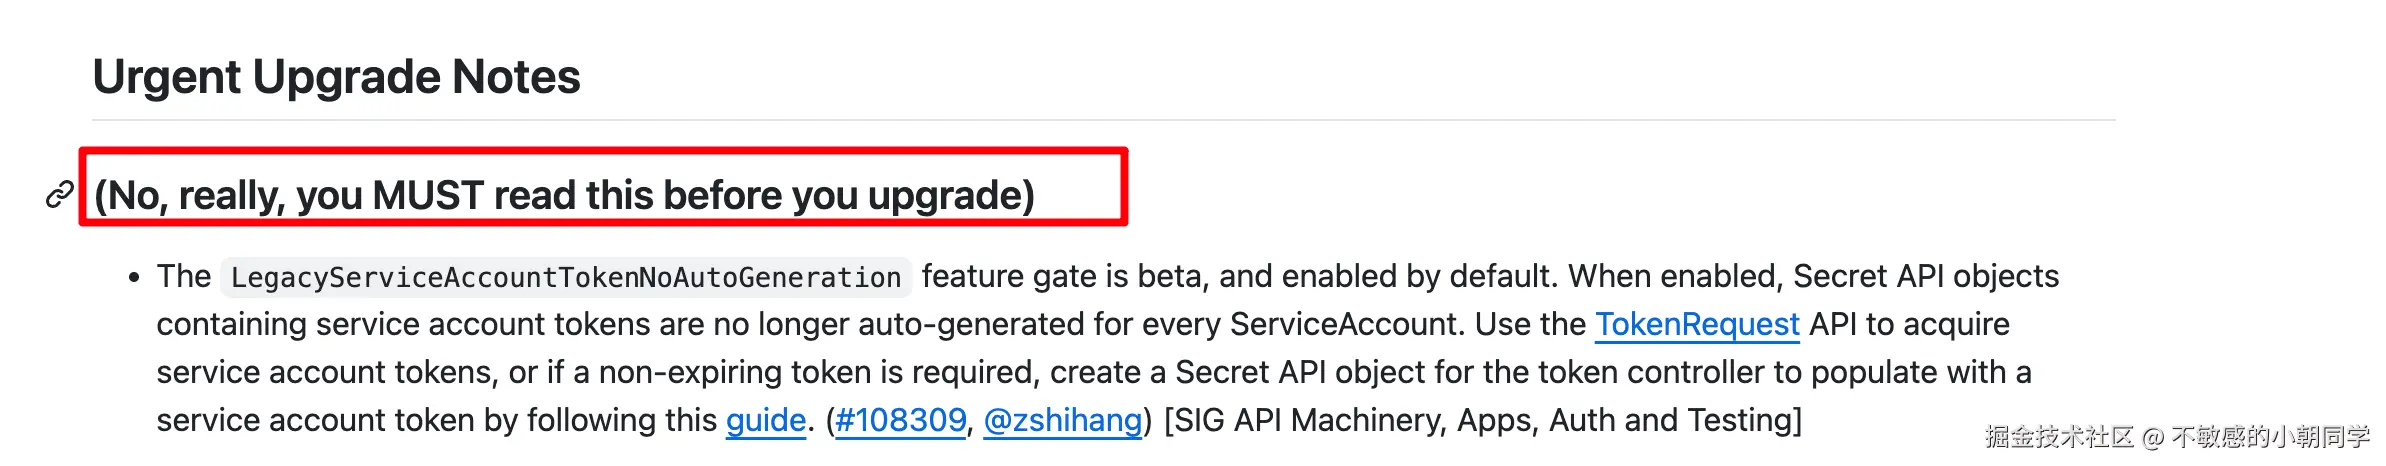The height and width of the screenshot is (466, 2386).
Task: Click the horizontal divider under the main heading
Action: click(x=1100, y=120)
